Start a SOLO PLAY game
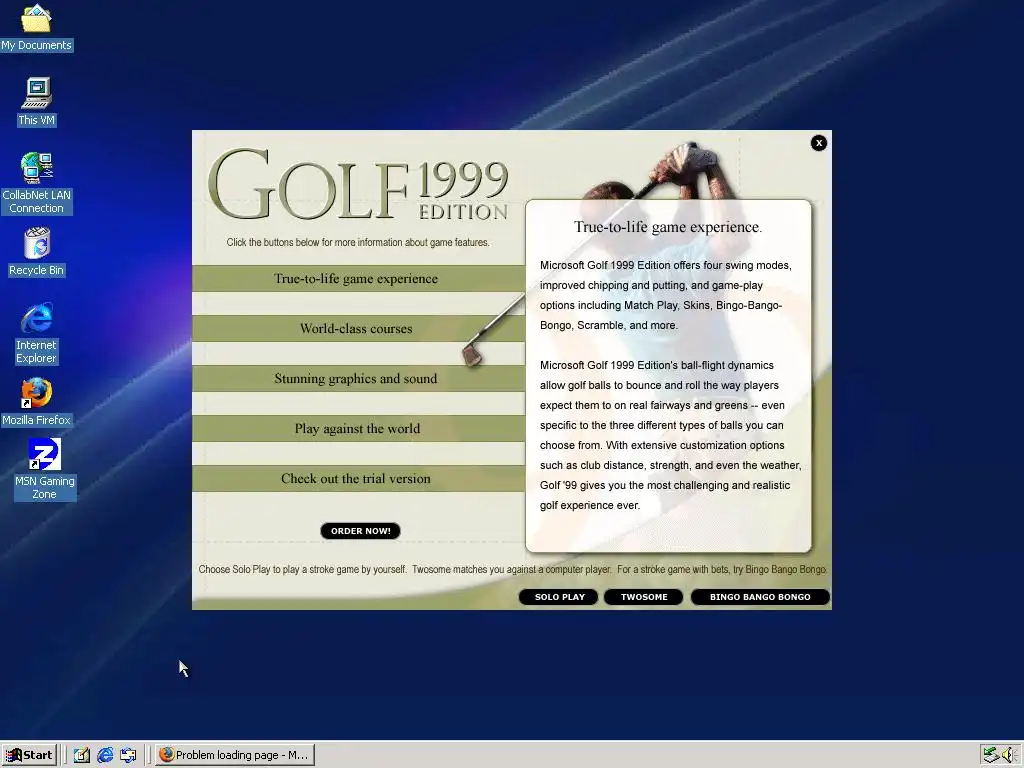The image size is (1024, 768). [x=558, y=597]
